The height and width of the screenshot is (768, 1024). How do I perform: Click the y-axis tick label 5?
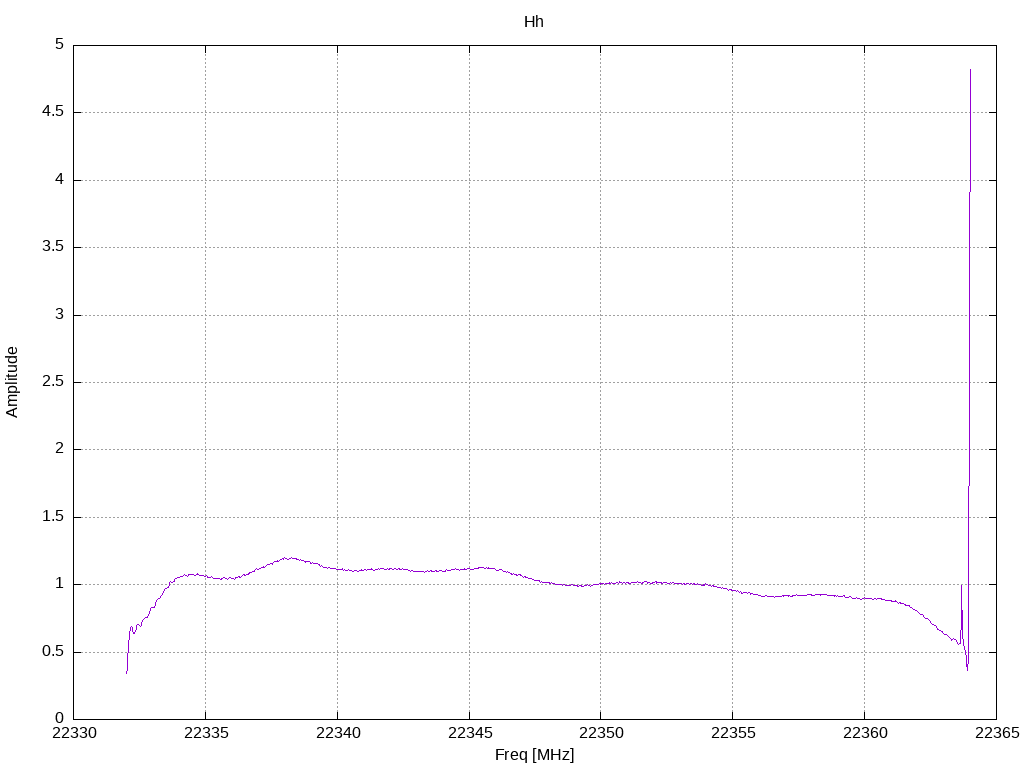tap(60, 44)
